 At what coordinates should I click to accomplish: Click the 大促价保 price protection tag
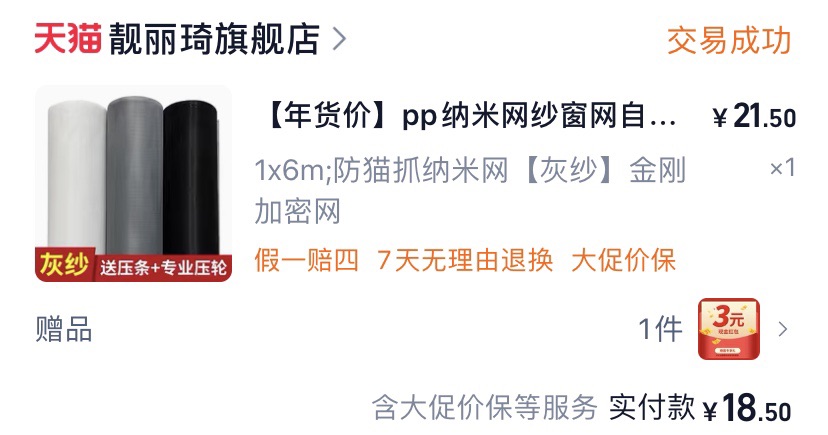624,260
